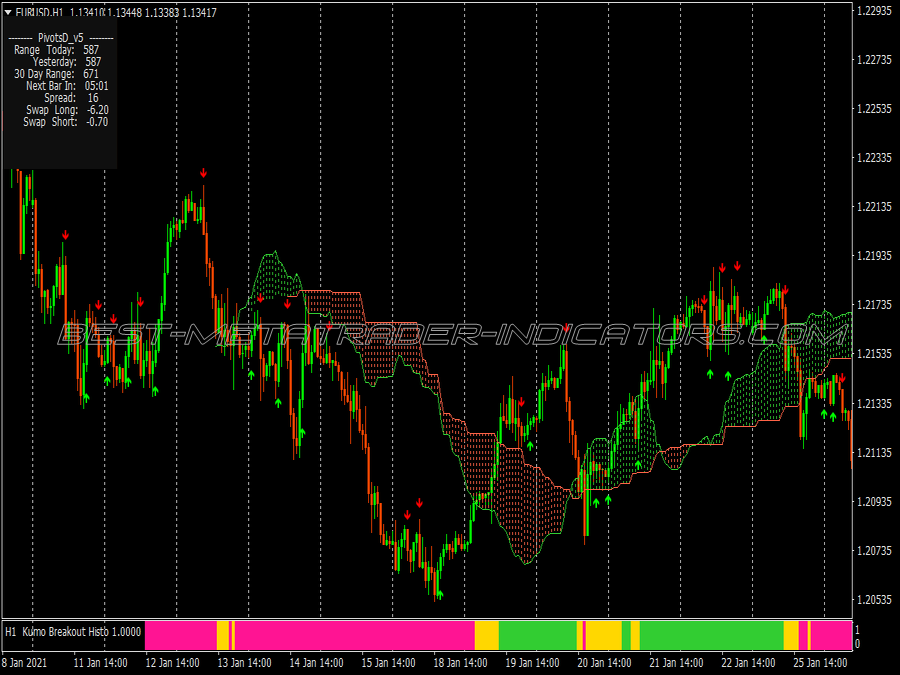Click the 1.22135 price axis label
This screenshot has width=900, height=675.
(875, 207)
